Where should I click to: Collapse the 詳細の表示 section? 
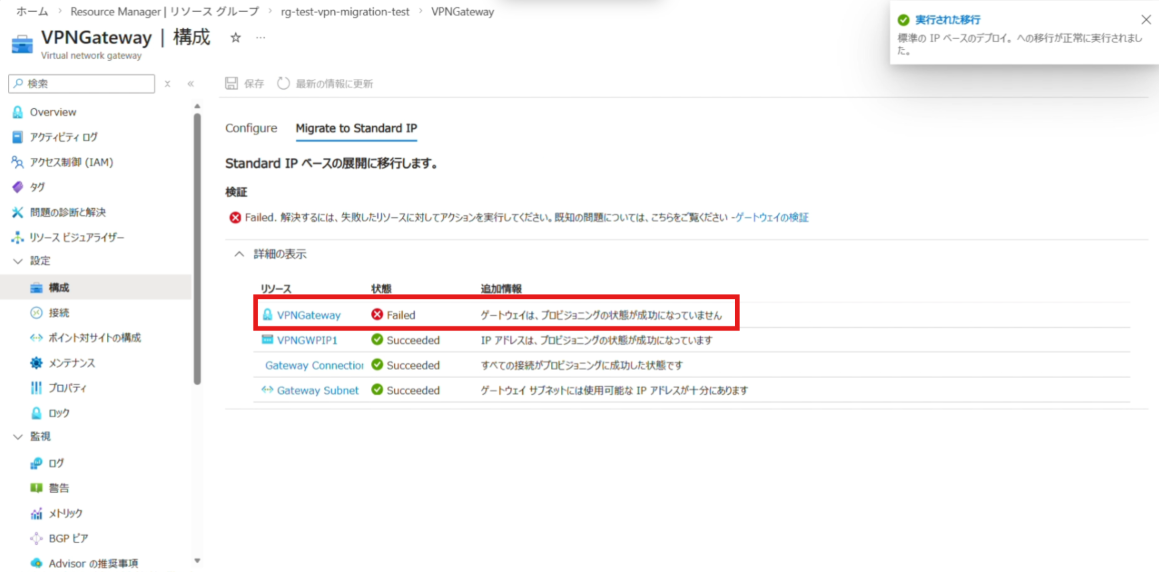click(239, 255)
